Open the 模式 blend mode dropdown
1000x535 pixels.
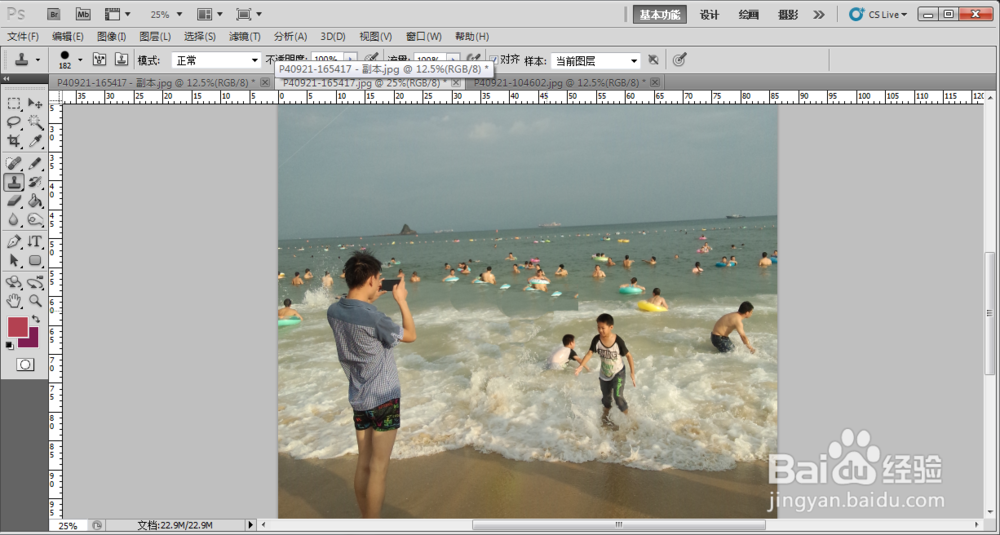[216, 61]
